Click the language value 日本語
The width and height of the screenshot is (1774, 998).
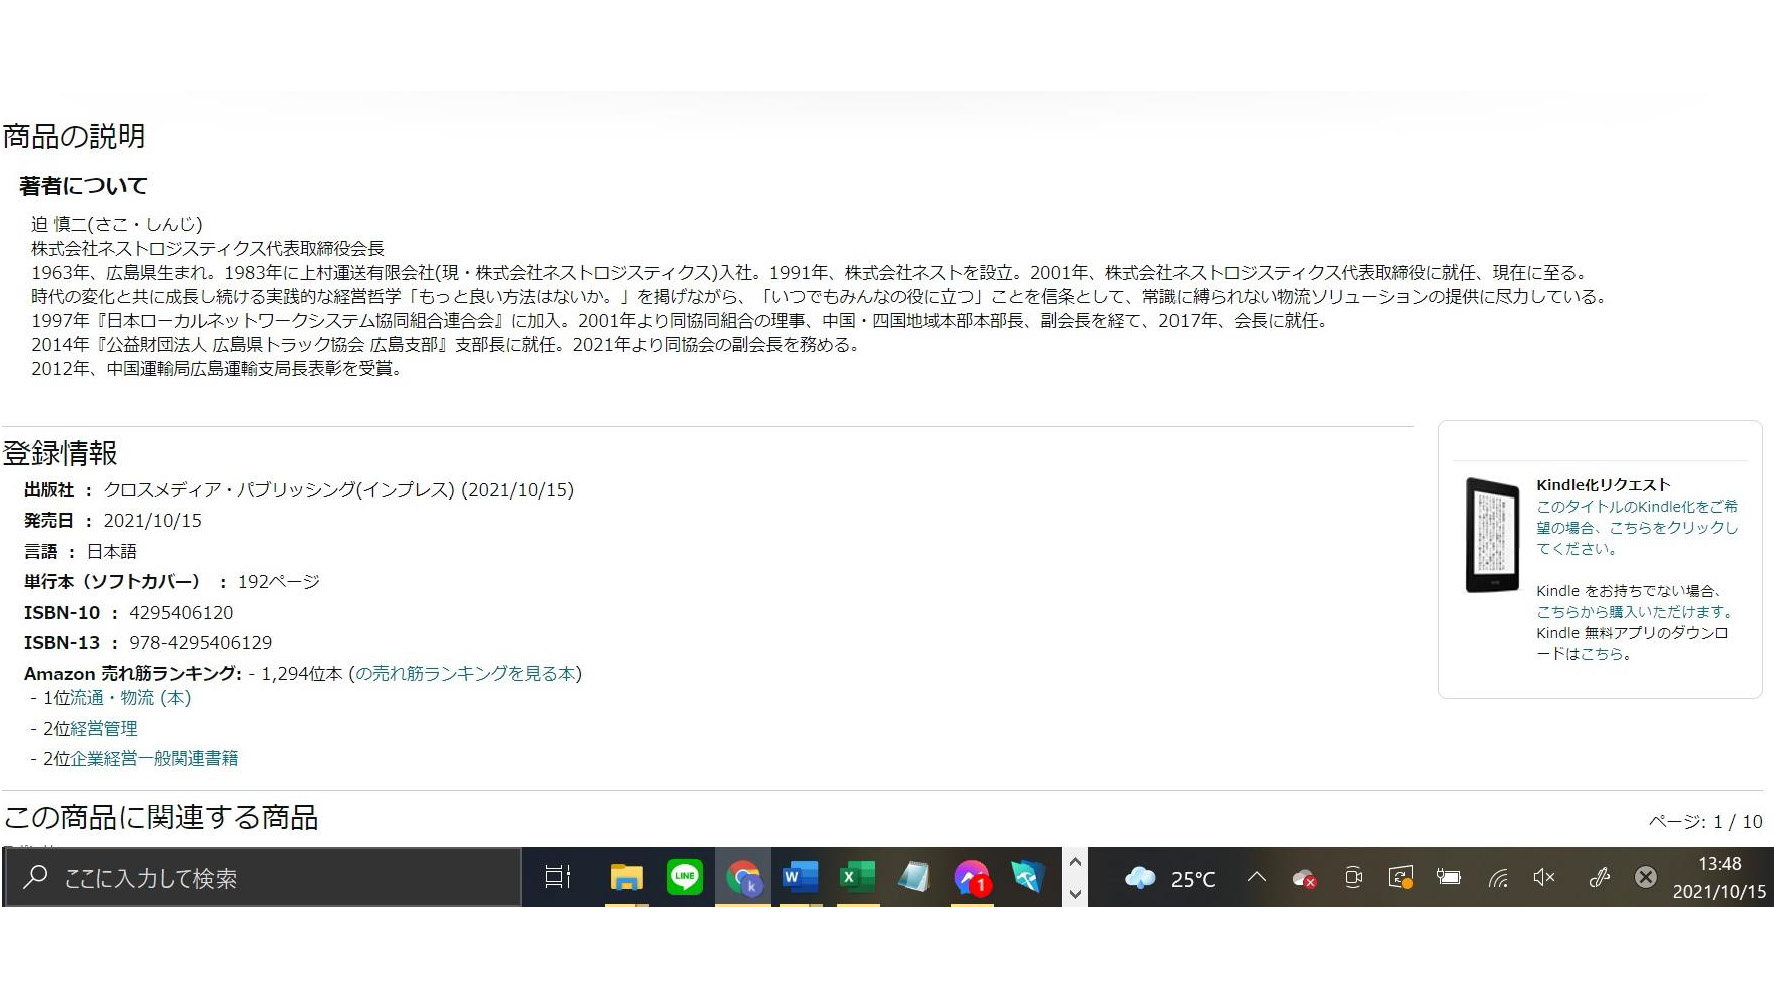(x=112, y=551)
